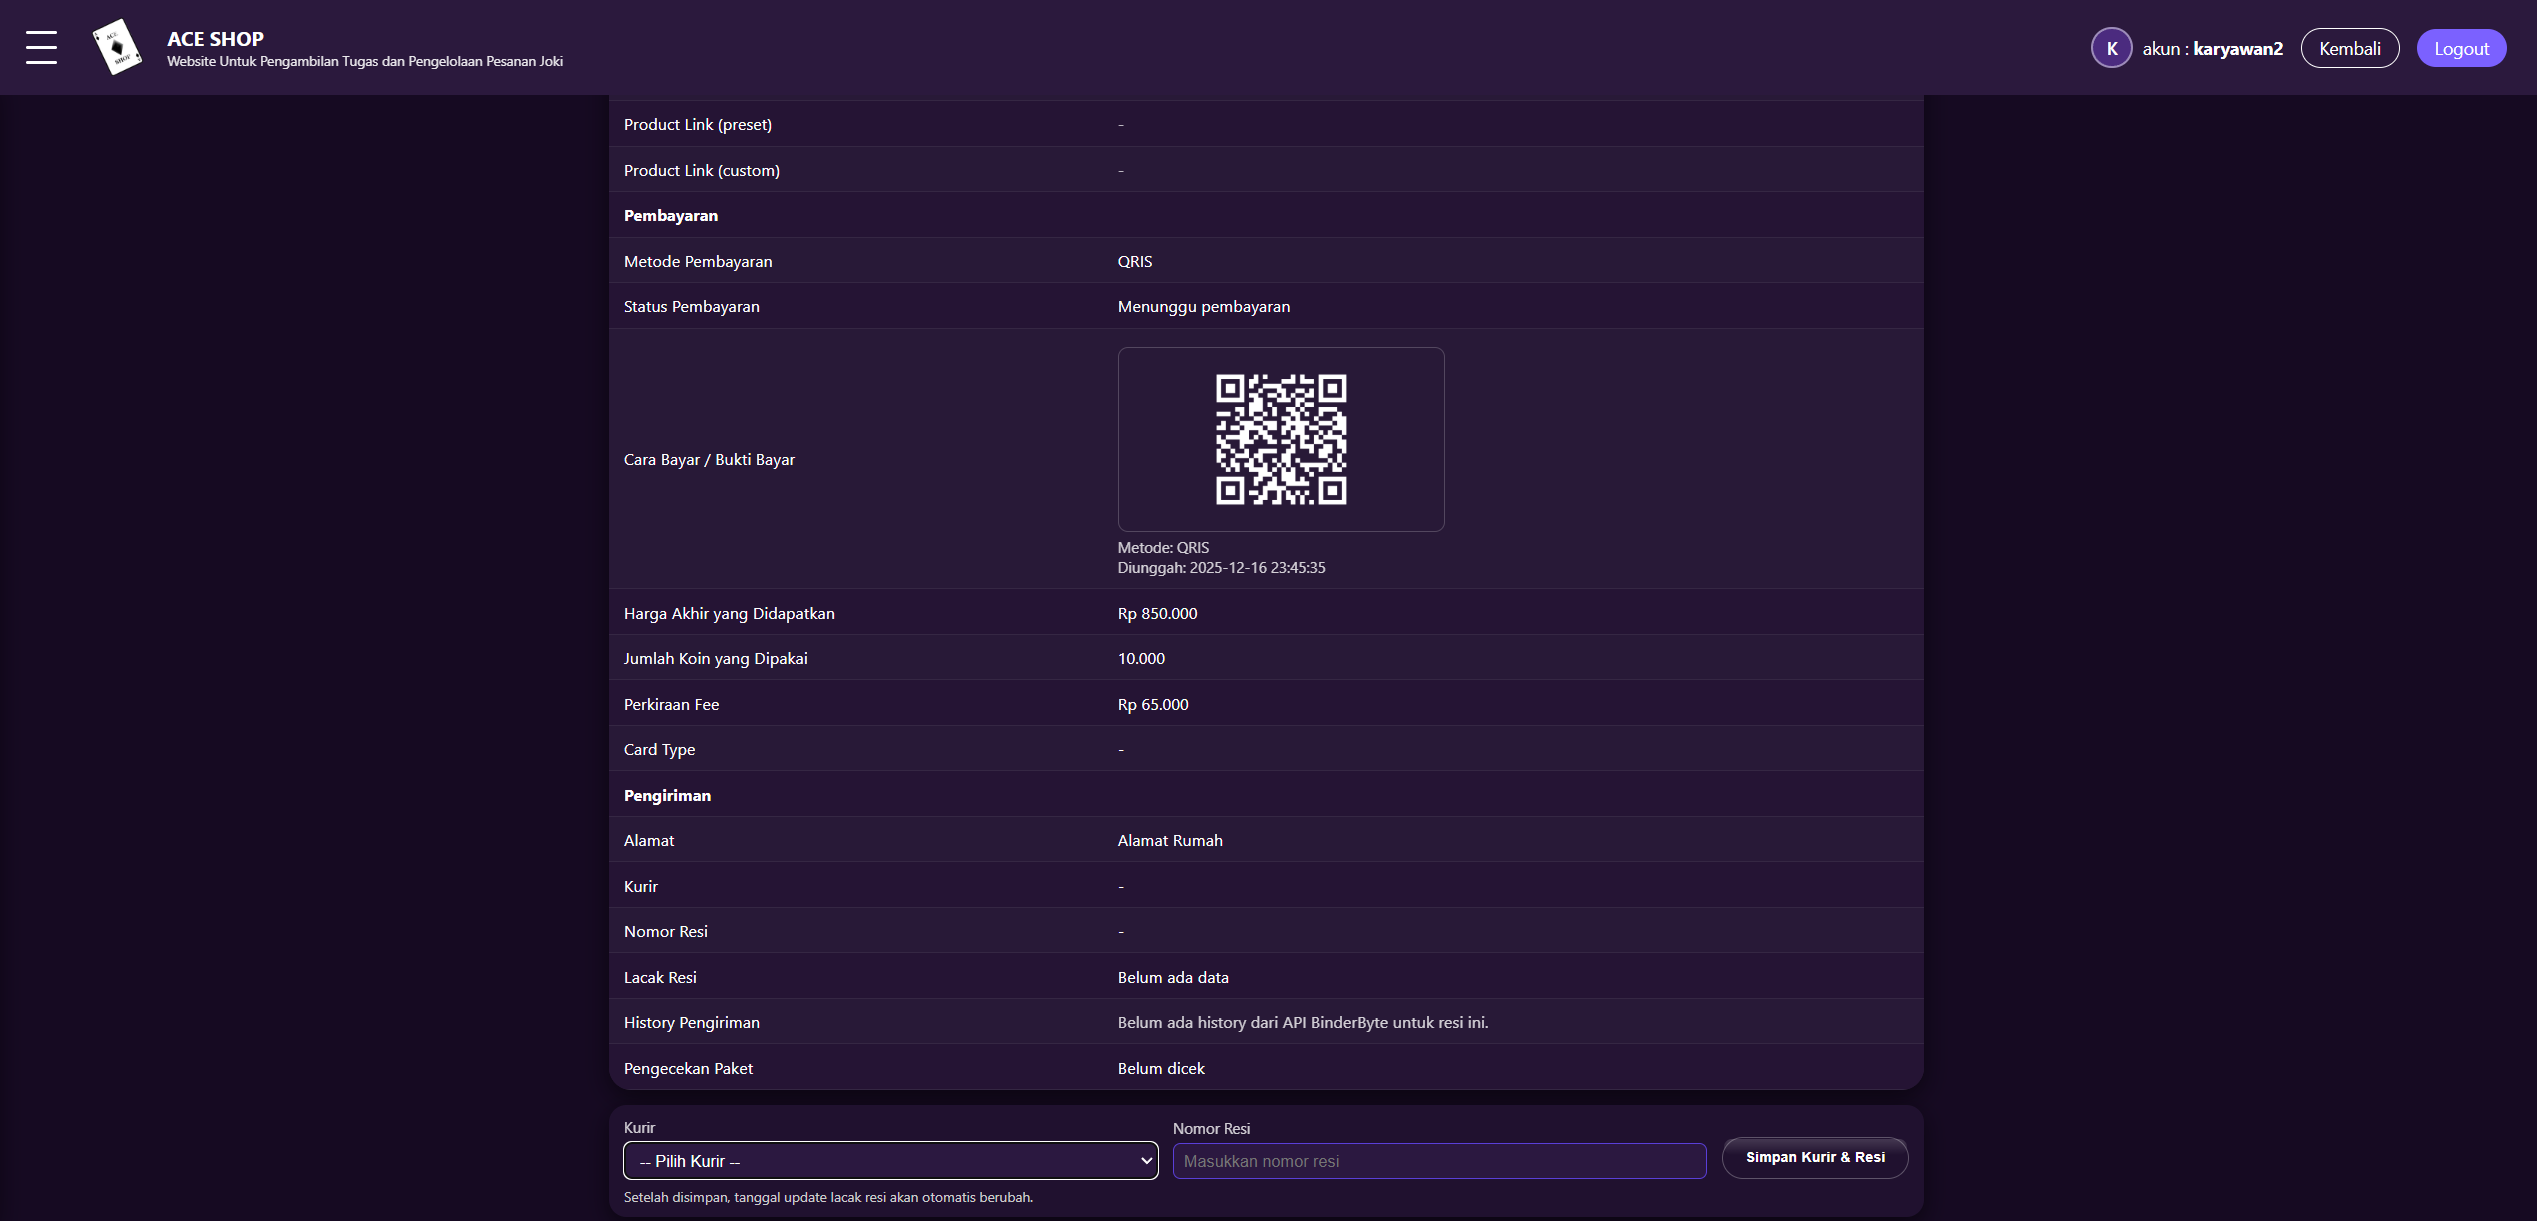Click the Pembayaran section header
Viewport: 2537px width, 1221px height.
point(671,215)
